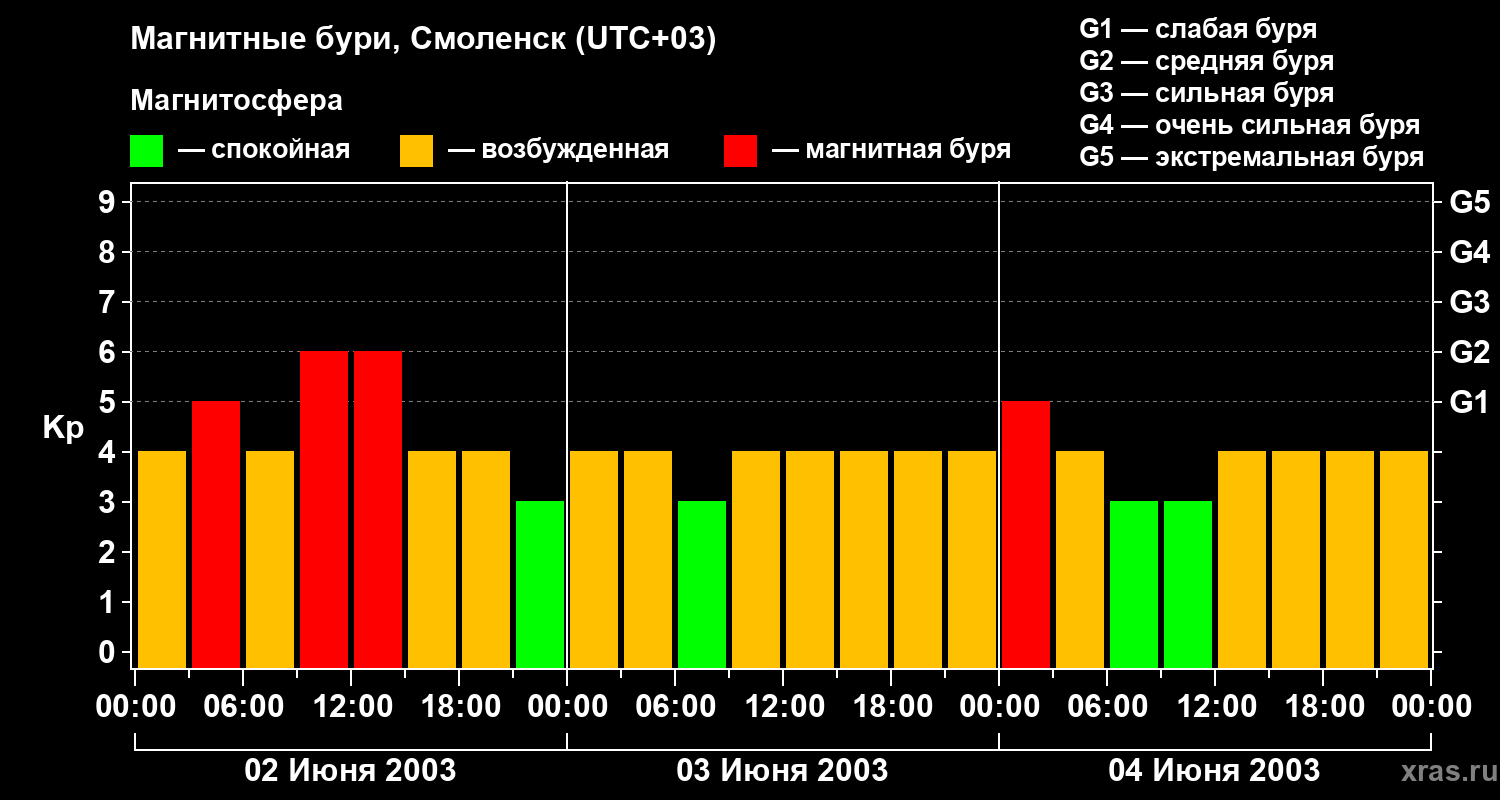The height and width of the screenshot is (800, 1500).
Task: Click the '04 Июня 2003' date label
Action: click(1215, 771)
